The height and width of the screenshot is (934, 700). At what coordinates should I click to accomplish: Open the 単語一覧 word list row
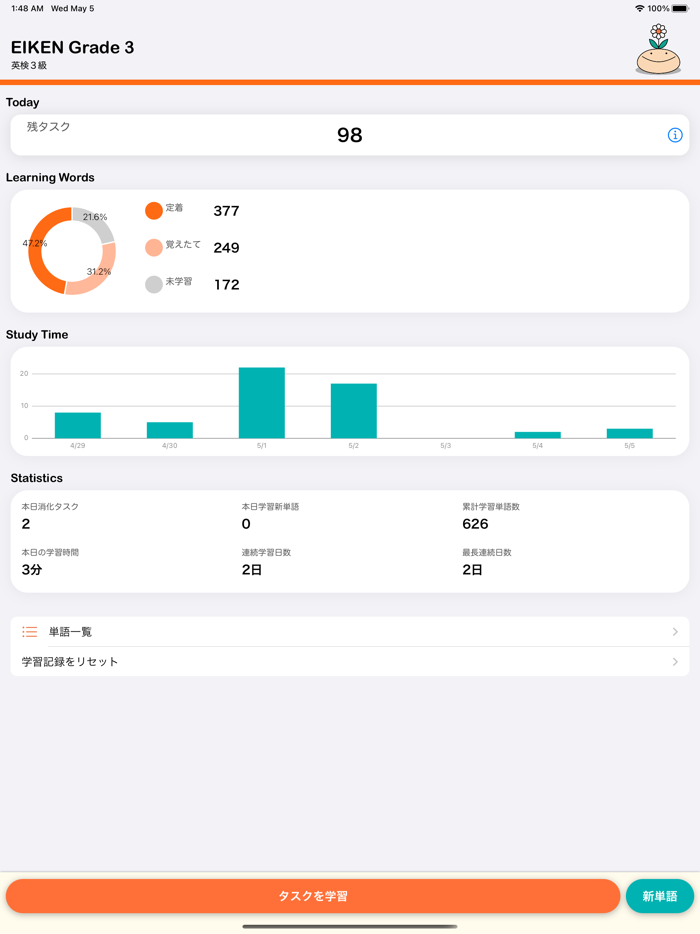tap(350, 631)
